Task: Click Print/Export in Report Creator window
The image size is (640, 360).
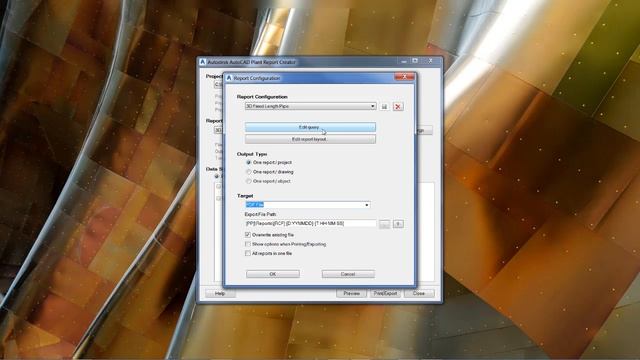Action: click(x=385, y=293)
